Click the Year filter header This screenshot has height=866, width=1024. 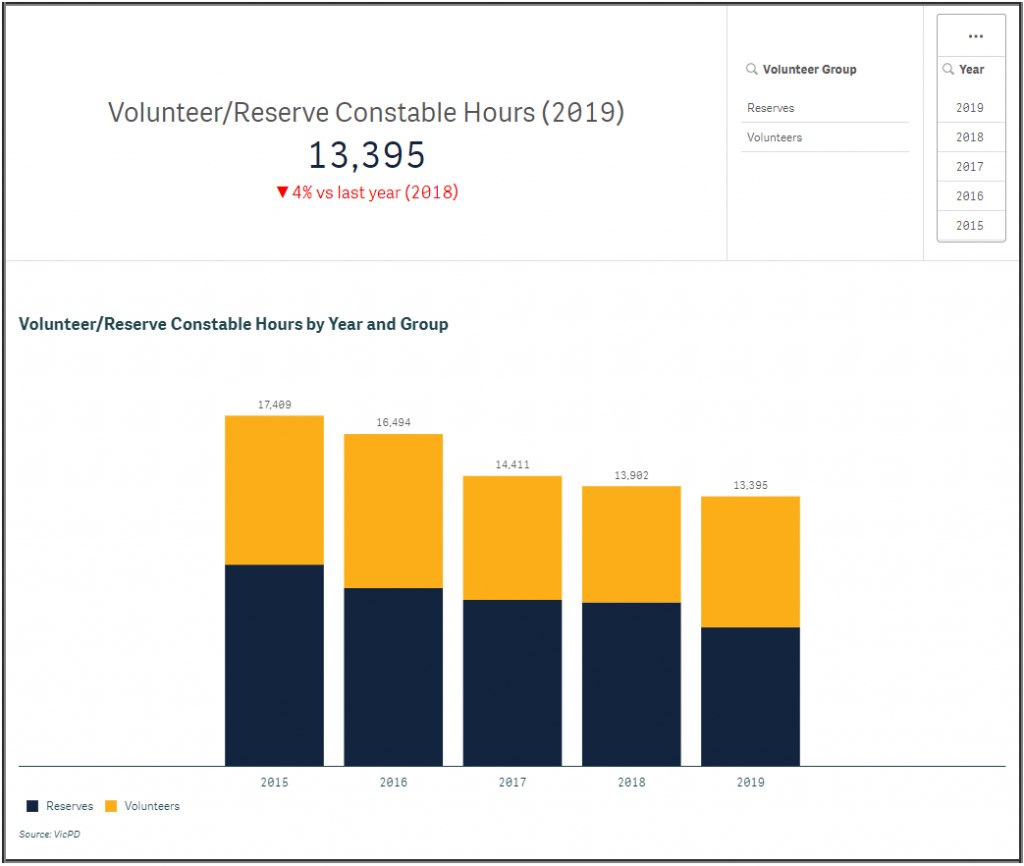(x=972, y=70)
